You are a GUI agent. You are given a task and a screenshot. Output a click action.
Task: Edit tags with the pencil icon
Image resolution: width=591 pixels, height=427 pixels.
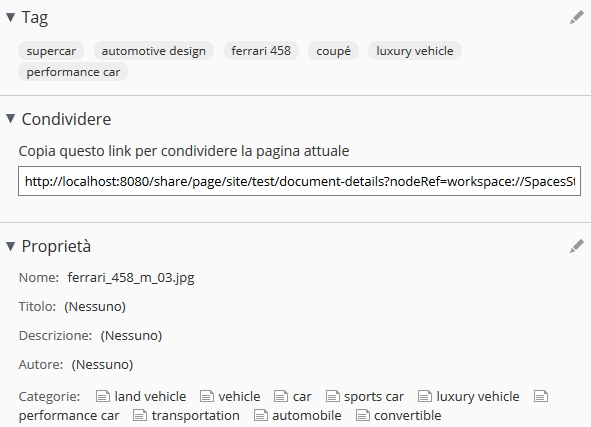click(x=577, y=17)
